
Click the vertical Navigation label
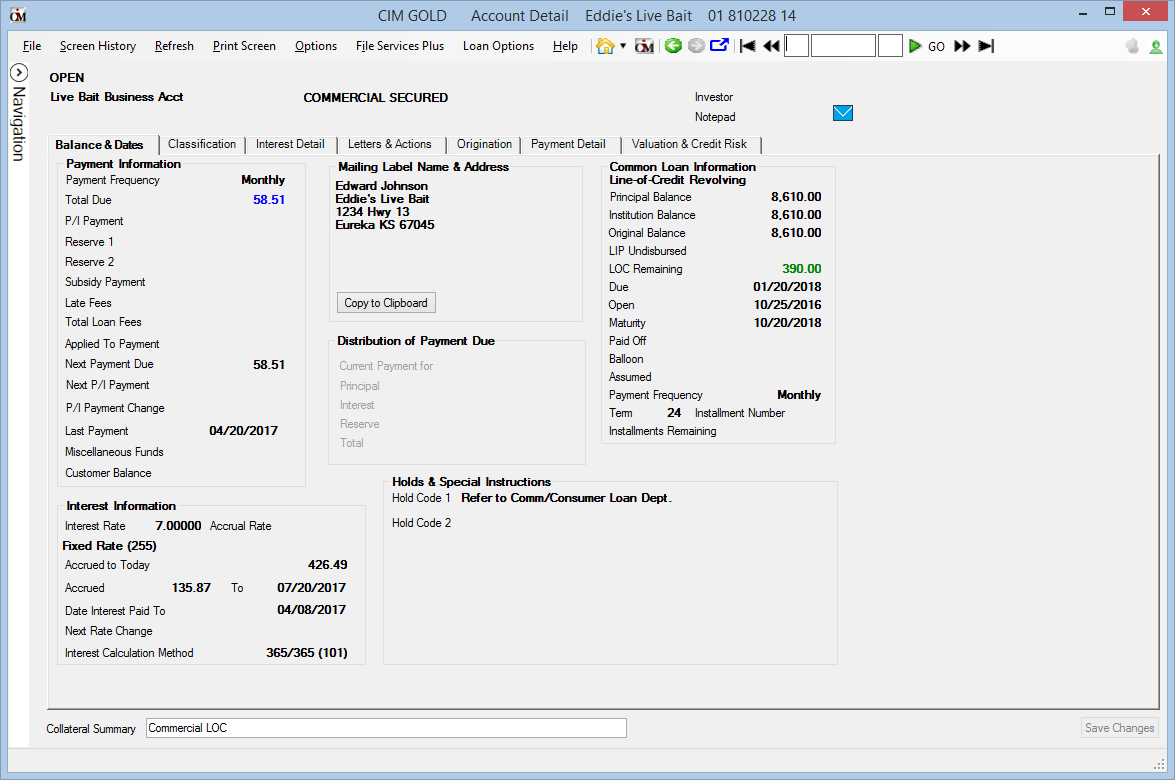click(x=19, y=124)
